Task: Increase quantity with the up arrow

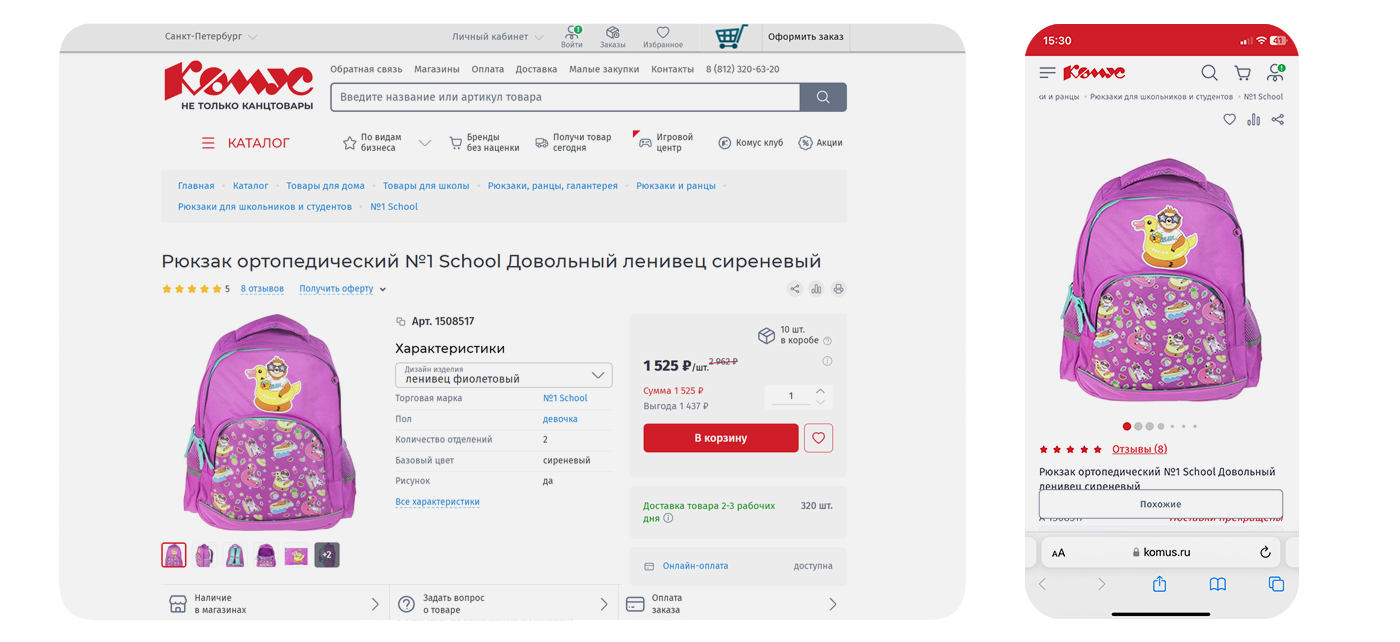Action: click(x=820, y=390)
